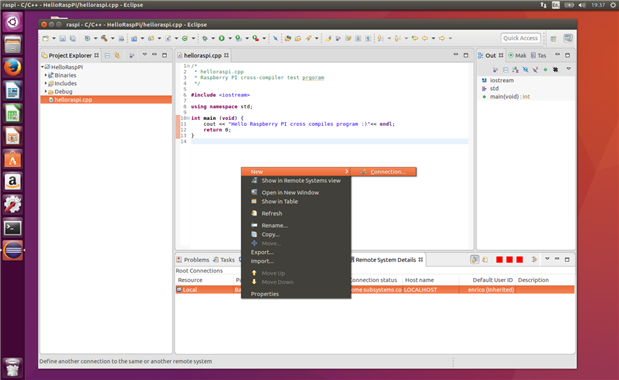Screen dimensions: 619x380
Task: Select main(void) : int in Outline
Action: point(510,97)
